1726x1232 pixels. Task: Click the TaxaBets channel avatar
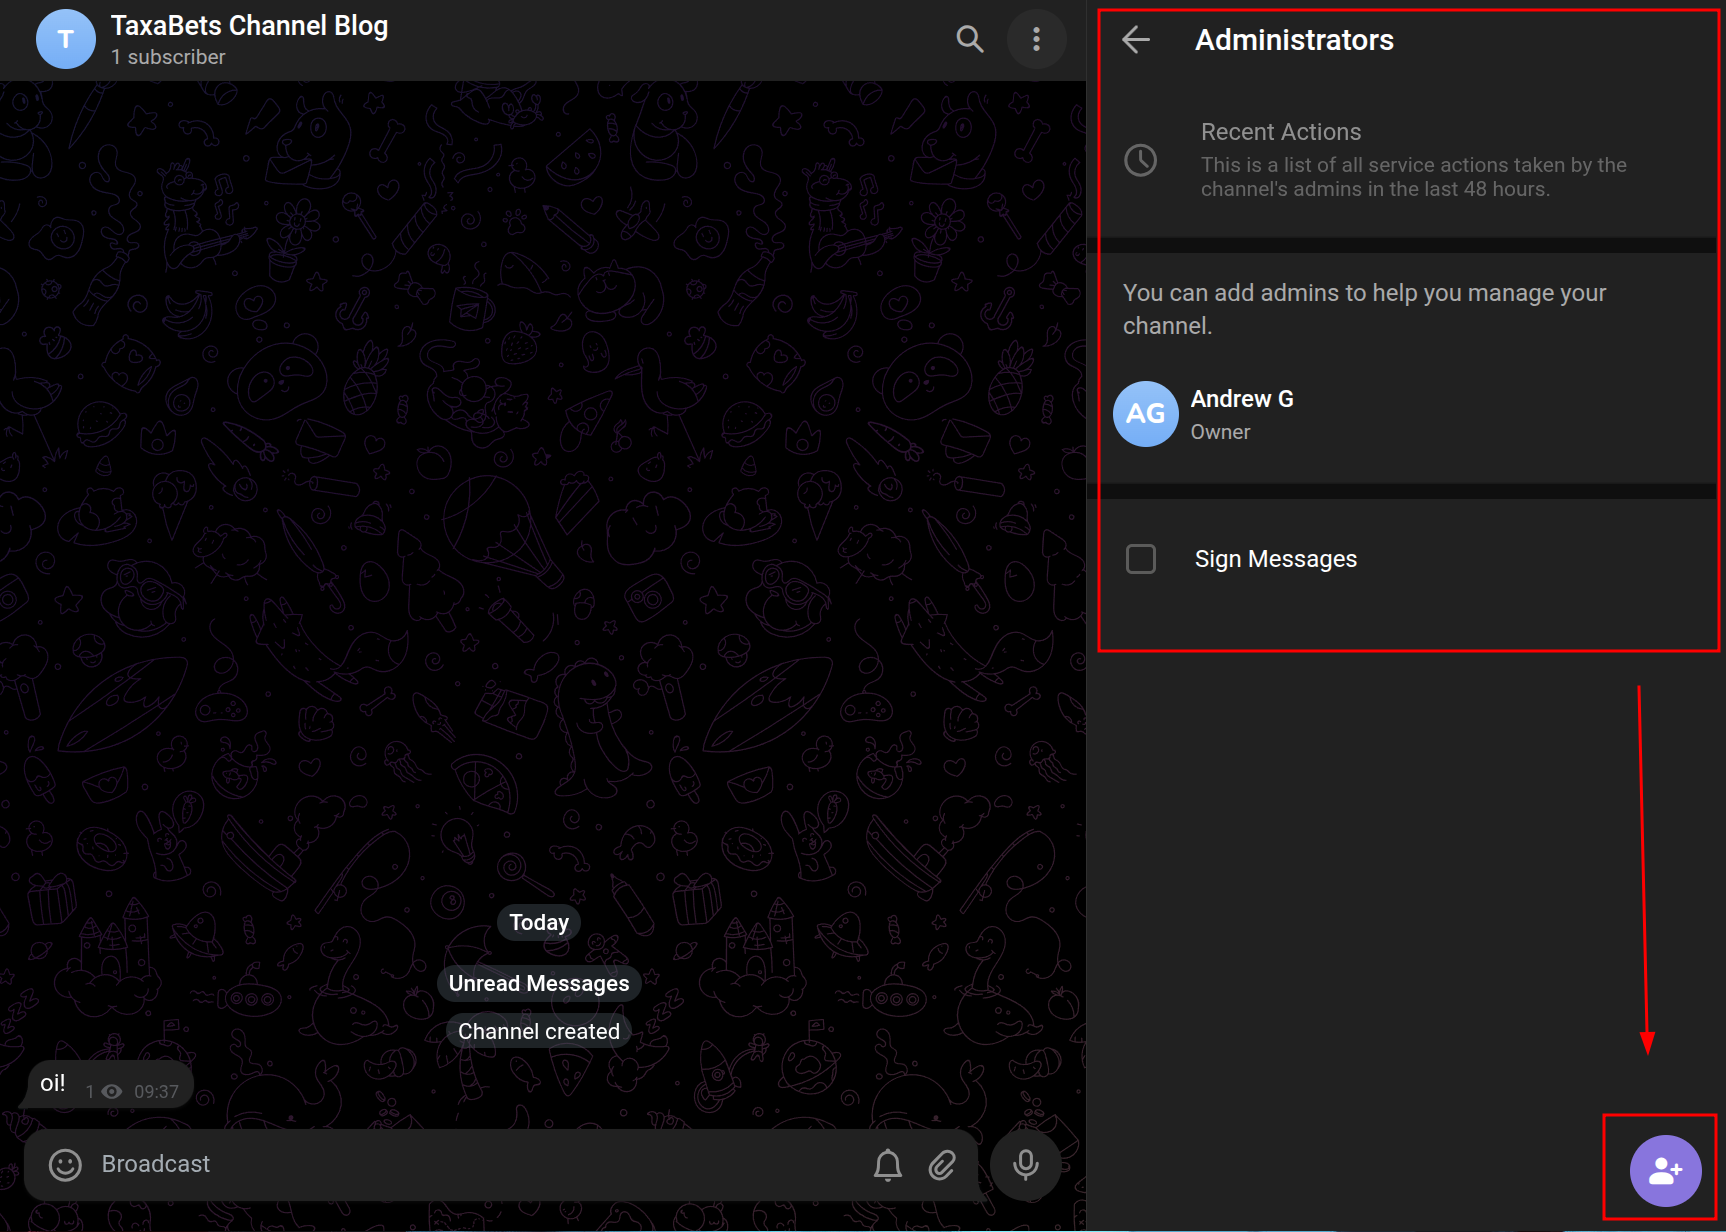[x=66, y=40]
